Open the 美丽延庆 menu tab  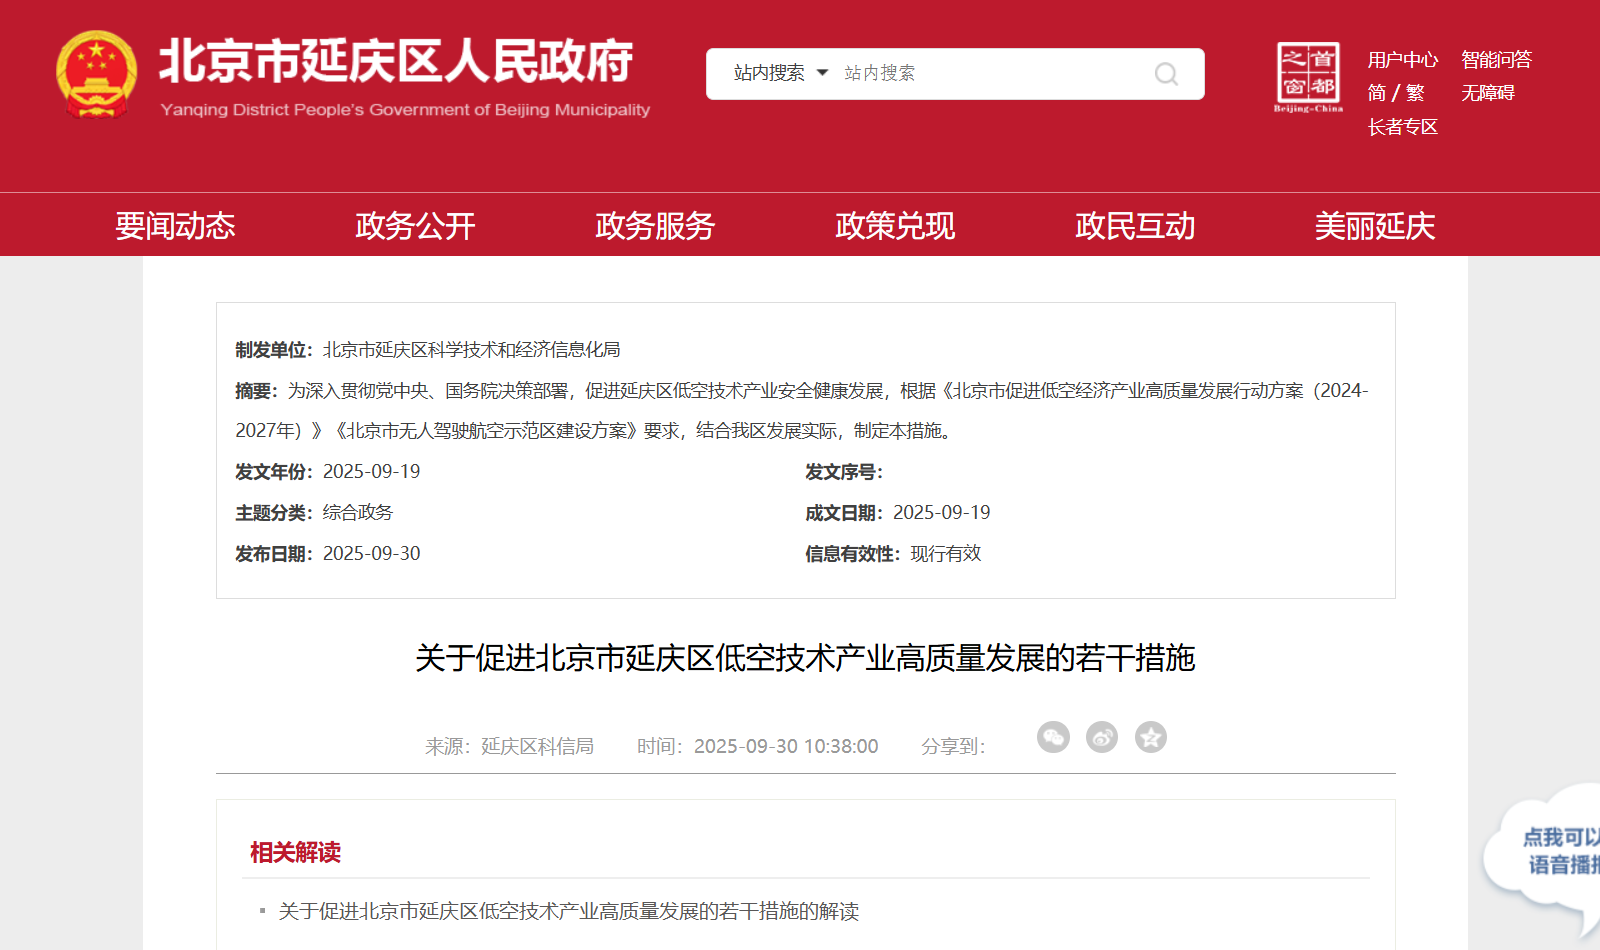(x=1374, y=226)
